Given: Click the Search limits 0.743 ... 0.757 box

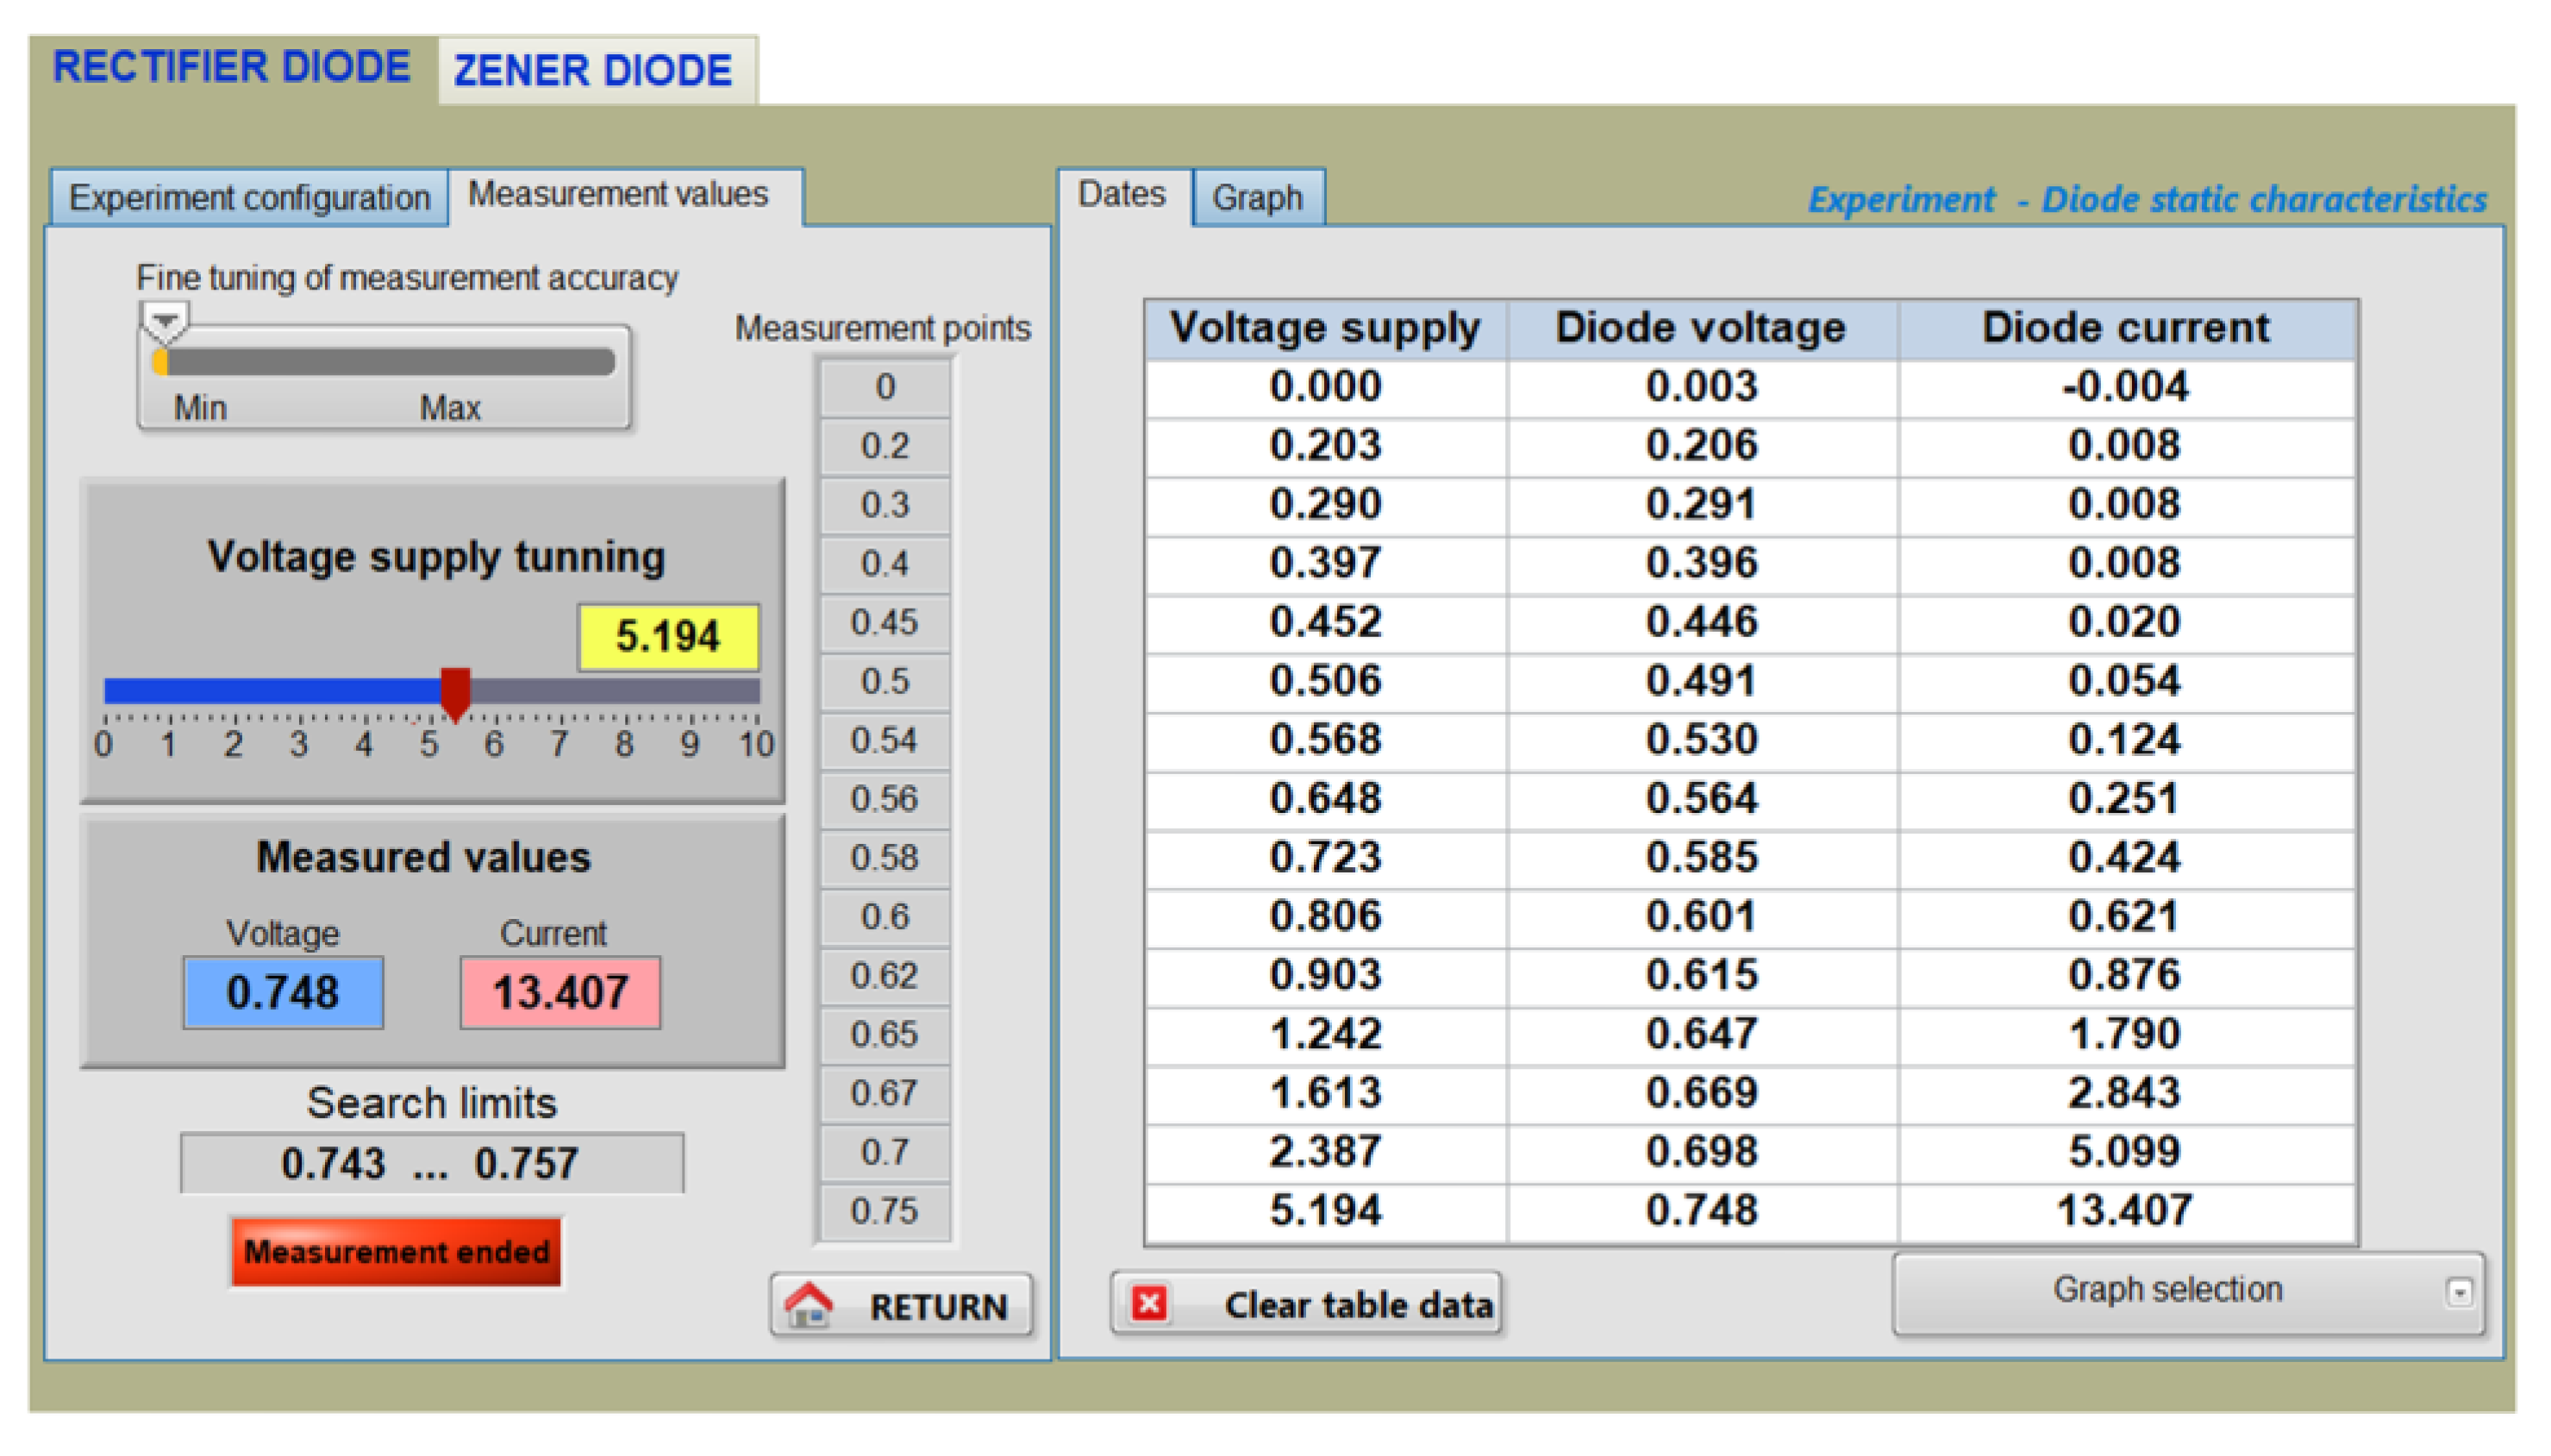Looking at the screenshot, I should tap(431, 1163).
